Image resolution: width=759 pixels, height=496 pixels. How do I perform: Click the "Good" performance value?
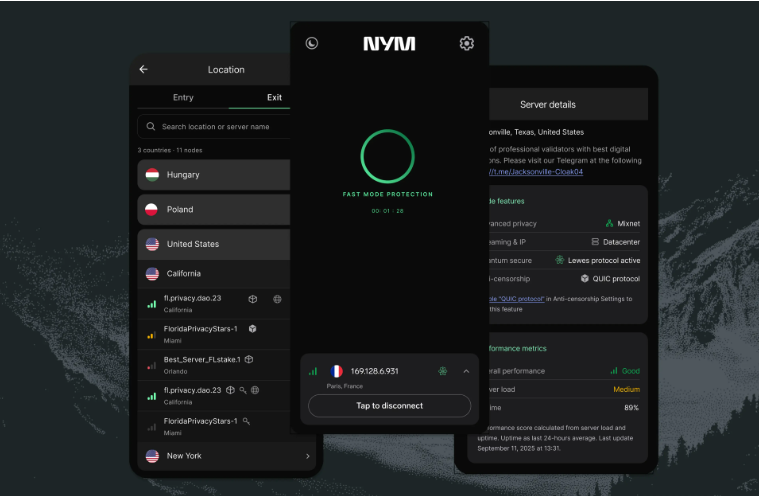pos(631,371)
